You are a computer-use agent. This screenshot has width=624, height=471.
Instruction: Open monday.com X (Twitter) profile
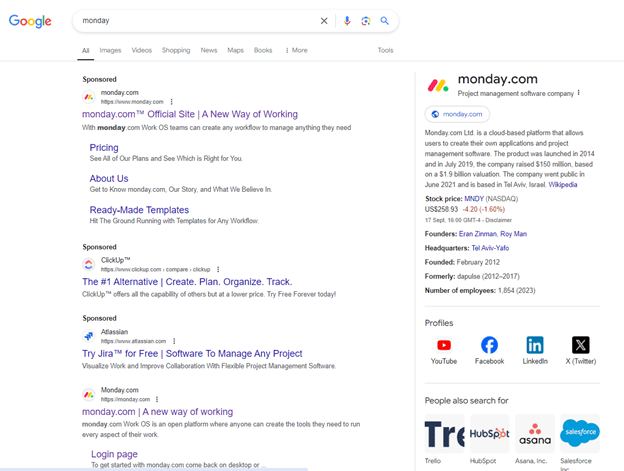coord(581,350)
